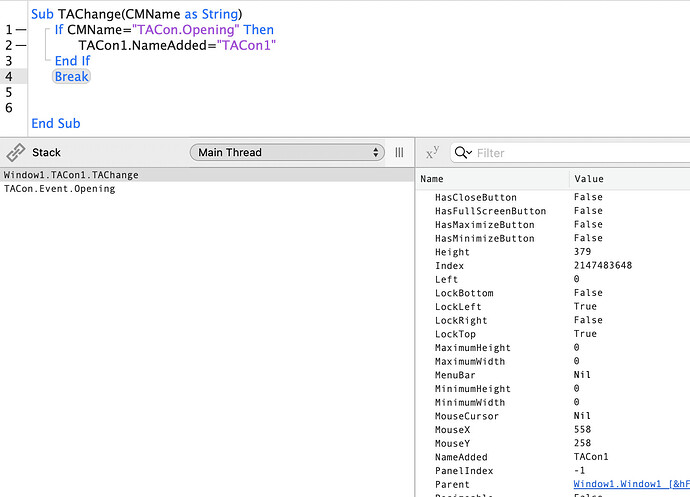The width and height of the screenshot is (690, 497).
Task: Click the link icon beside Stack
Action: pyautogui.click(x=15, y=152)
